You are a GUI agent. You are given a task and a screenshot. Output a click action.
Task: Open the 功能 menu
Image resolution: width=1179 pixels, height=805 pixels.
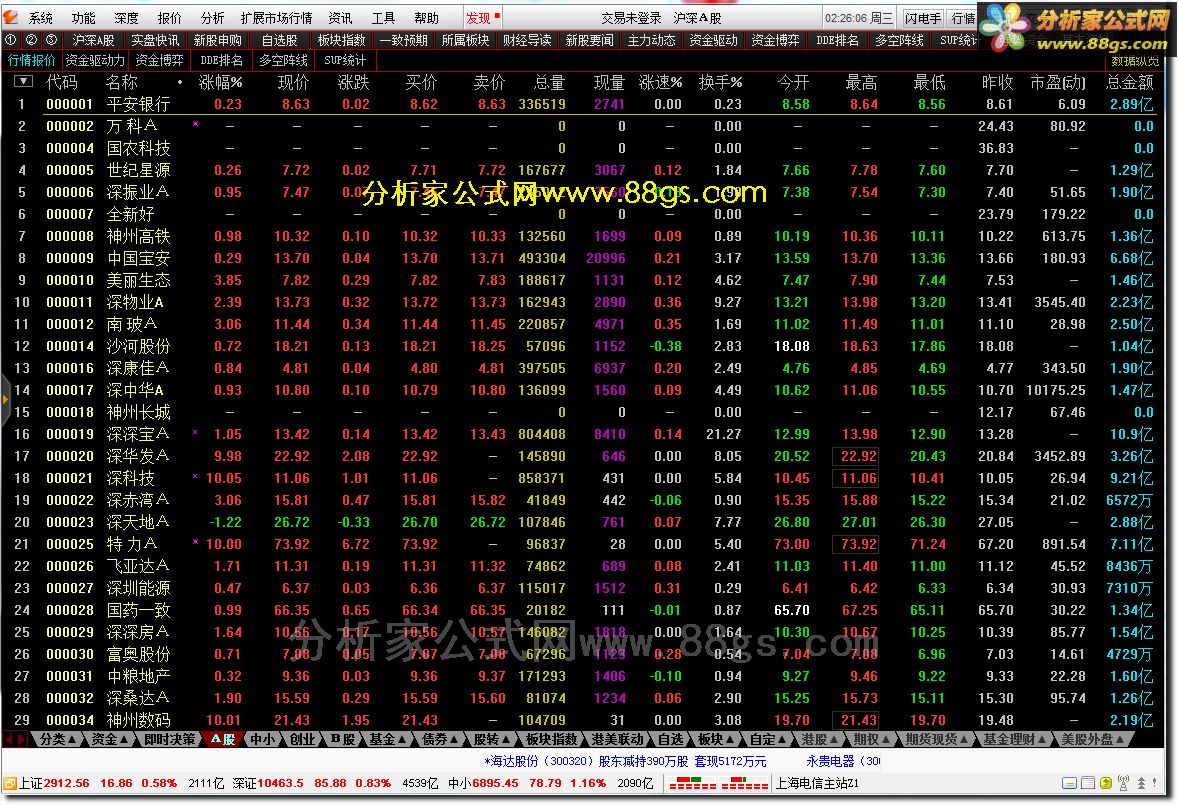(x=83, y=18)
